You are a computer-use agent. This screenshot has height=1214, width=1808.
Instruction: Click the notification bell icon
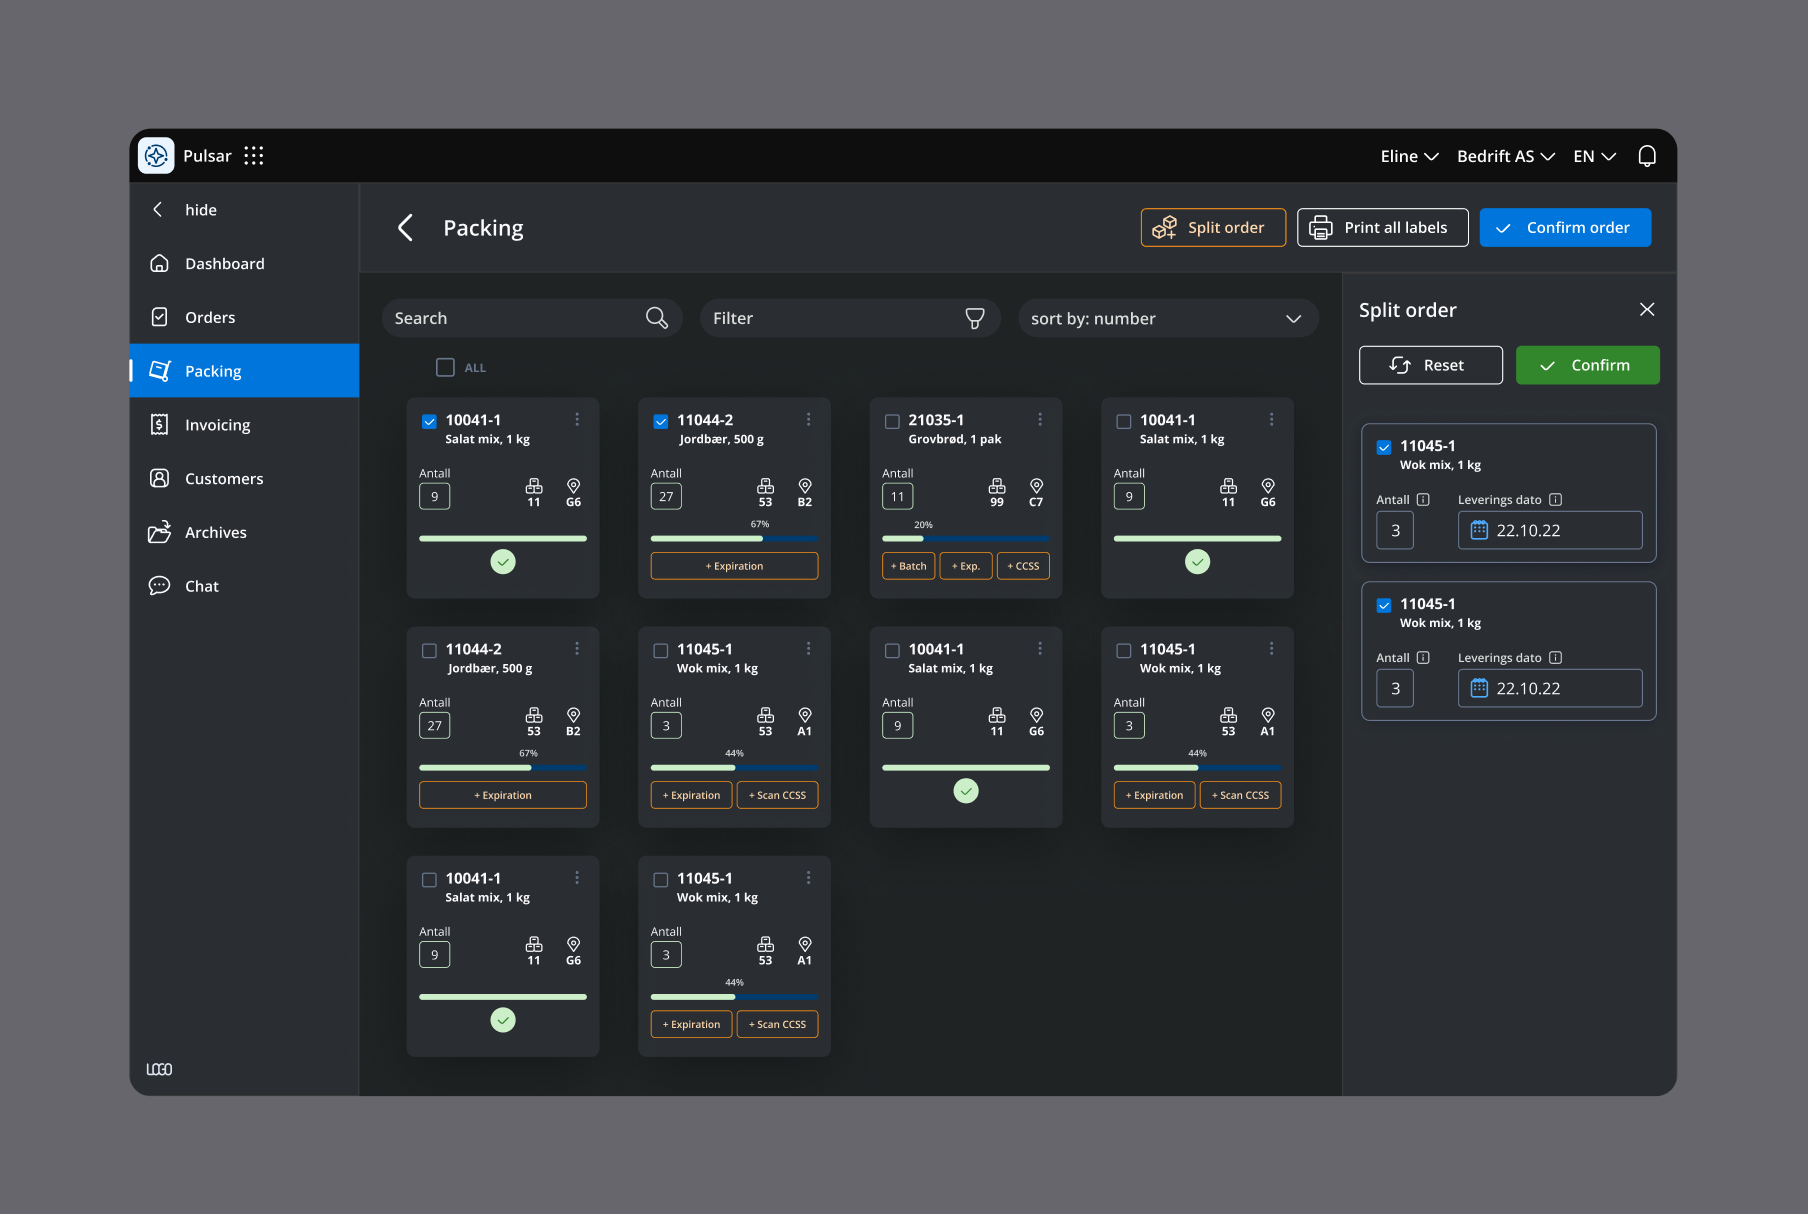pos(1647,155)
